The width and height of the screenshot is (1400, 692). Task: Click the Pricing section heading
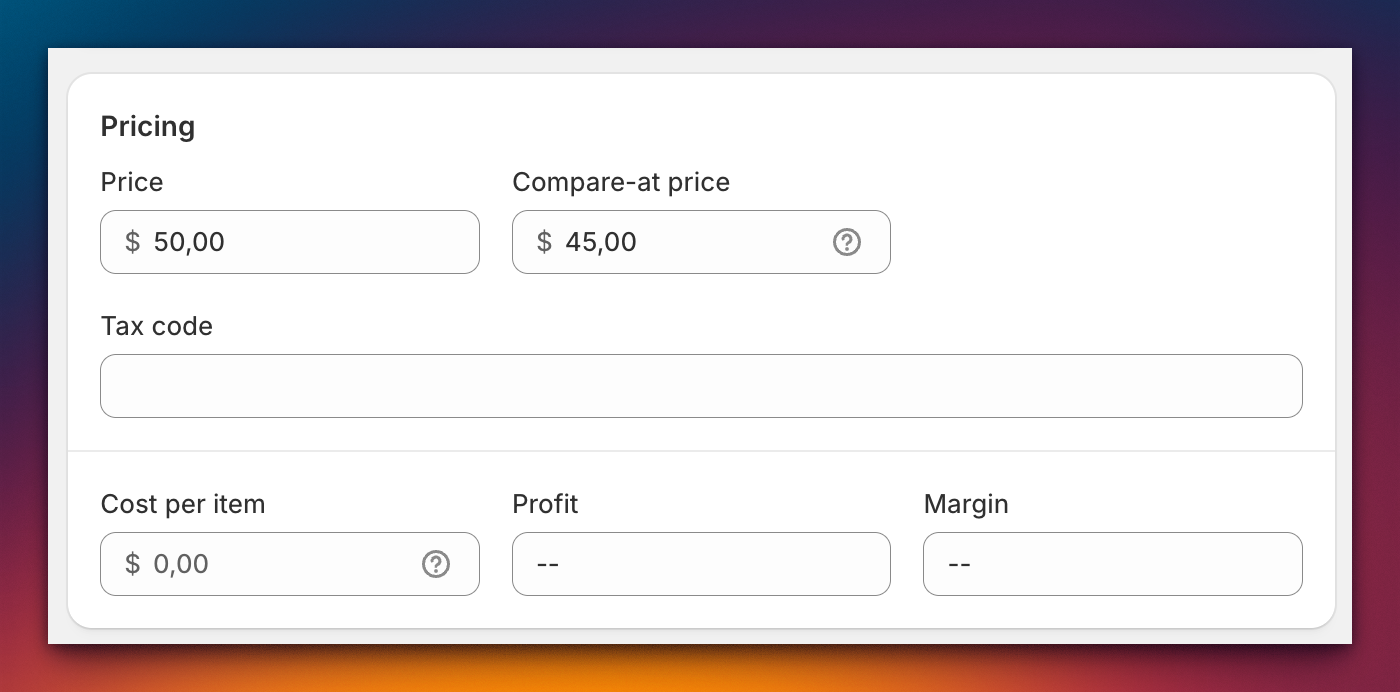(x=147, y=126)
